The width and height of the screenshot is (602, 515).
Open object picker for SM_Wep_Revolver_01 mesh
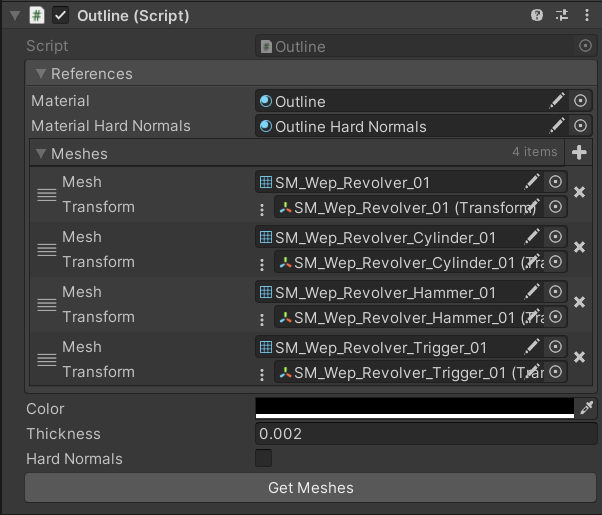(557, 182)
